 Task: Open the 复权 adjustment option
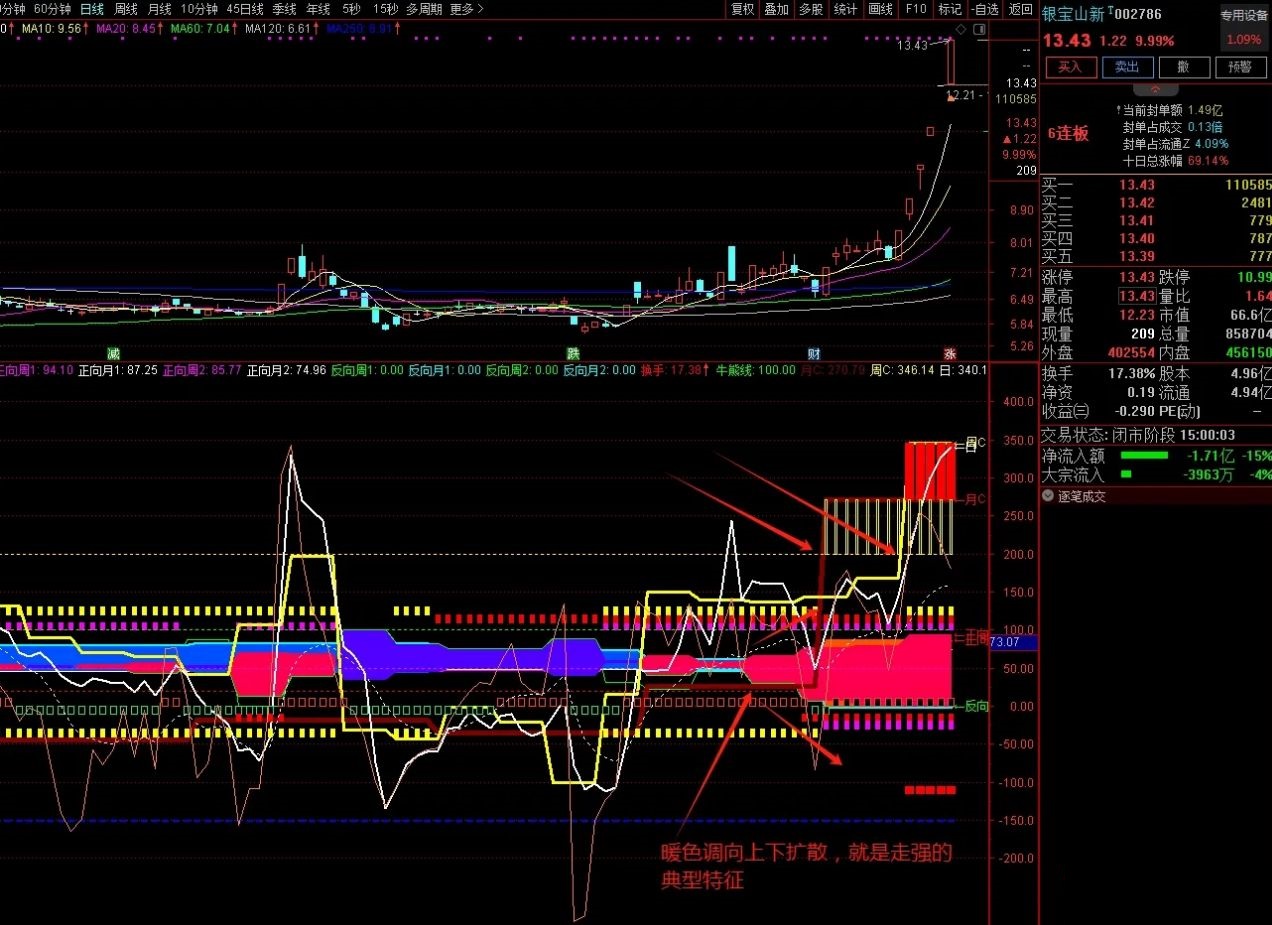pos(743,9)
